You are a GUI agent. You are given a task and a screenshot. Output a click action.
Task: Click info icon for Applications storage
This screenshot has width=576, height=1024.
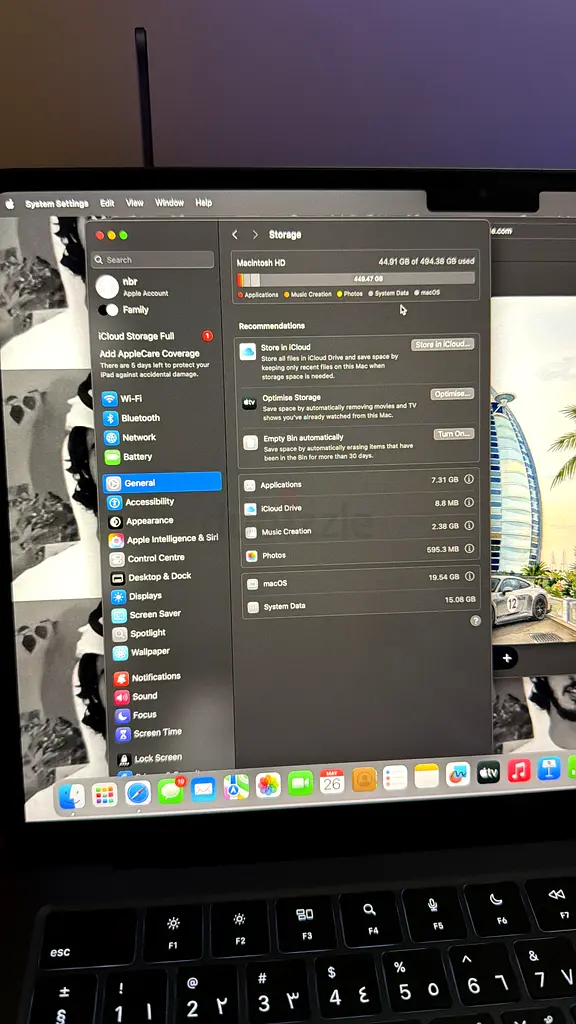click(x=468, y=479)
